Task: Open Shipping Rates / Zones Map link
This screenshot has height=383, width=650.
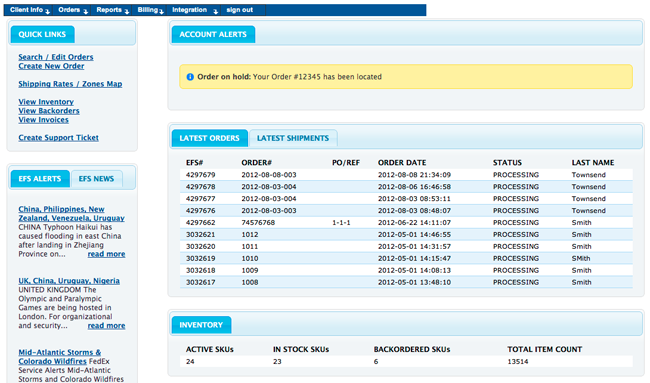Action: tap(70, 84)
